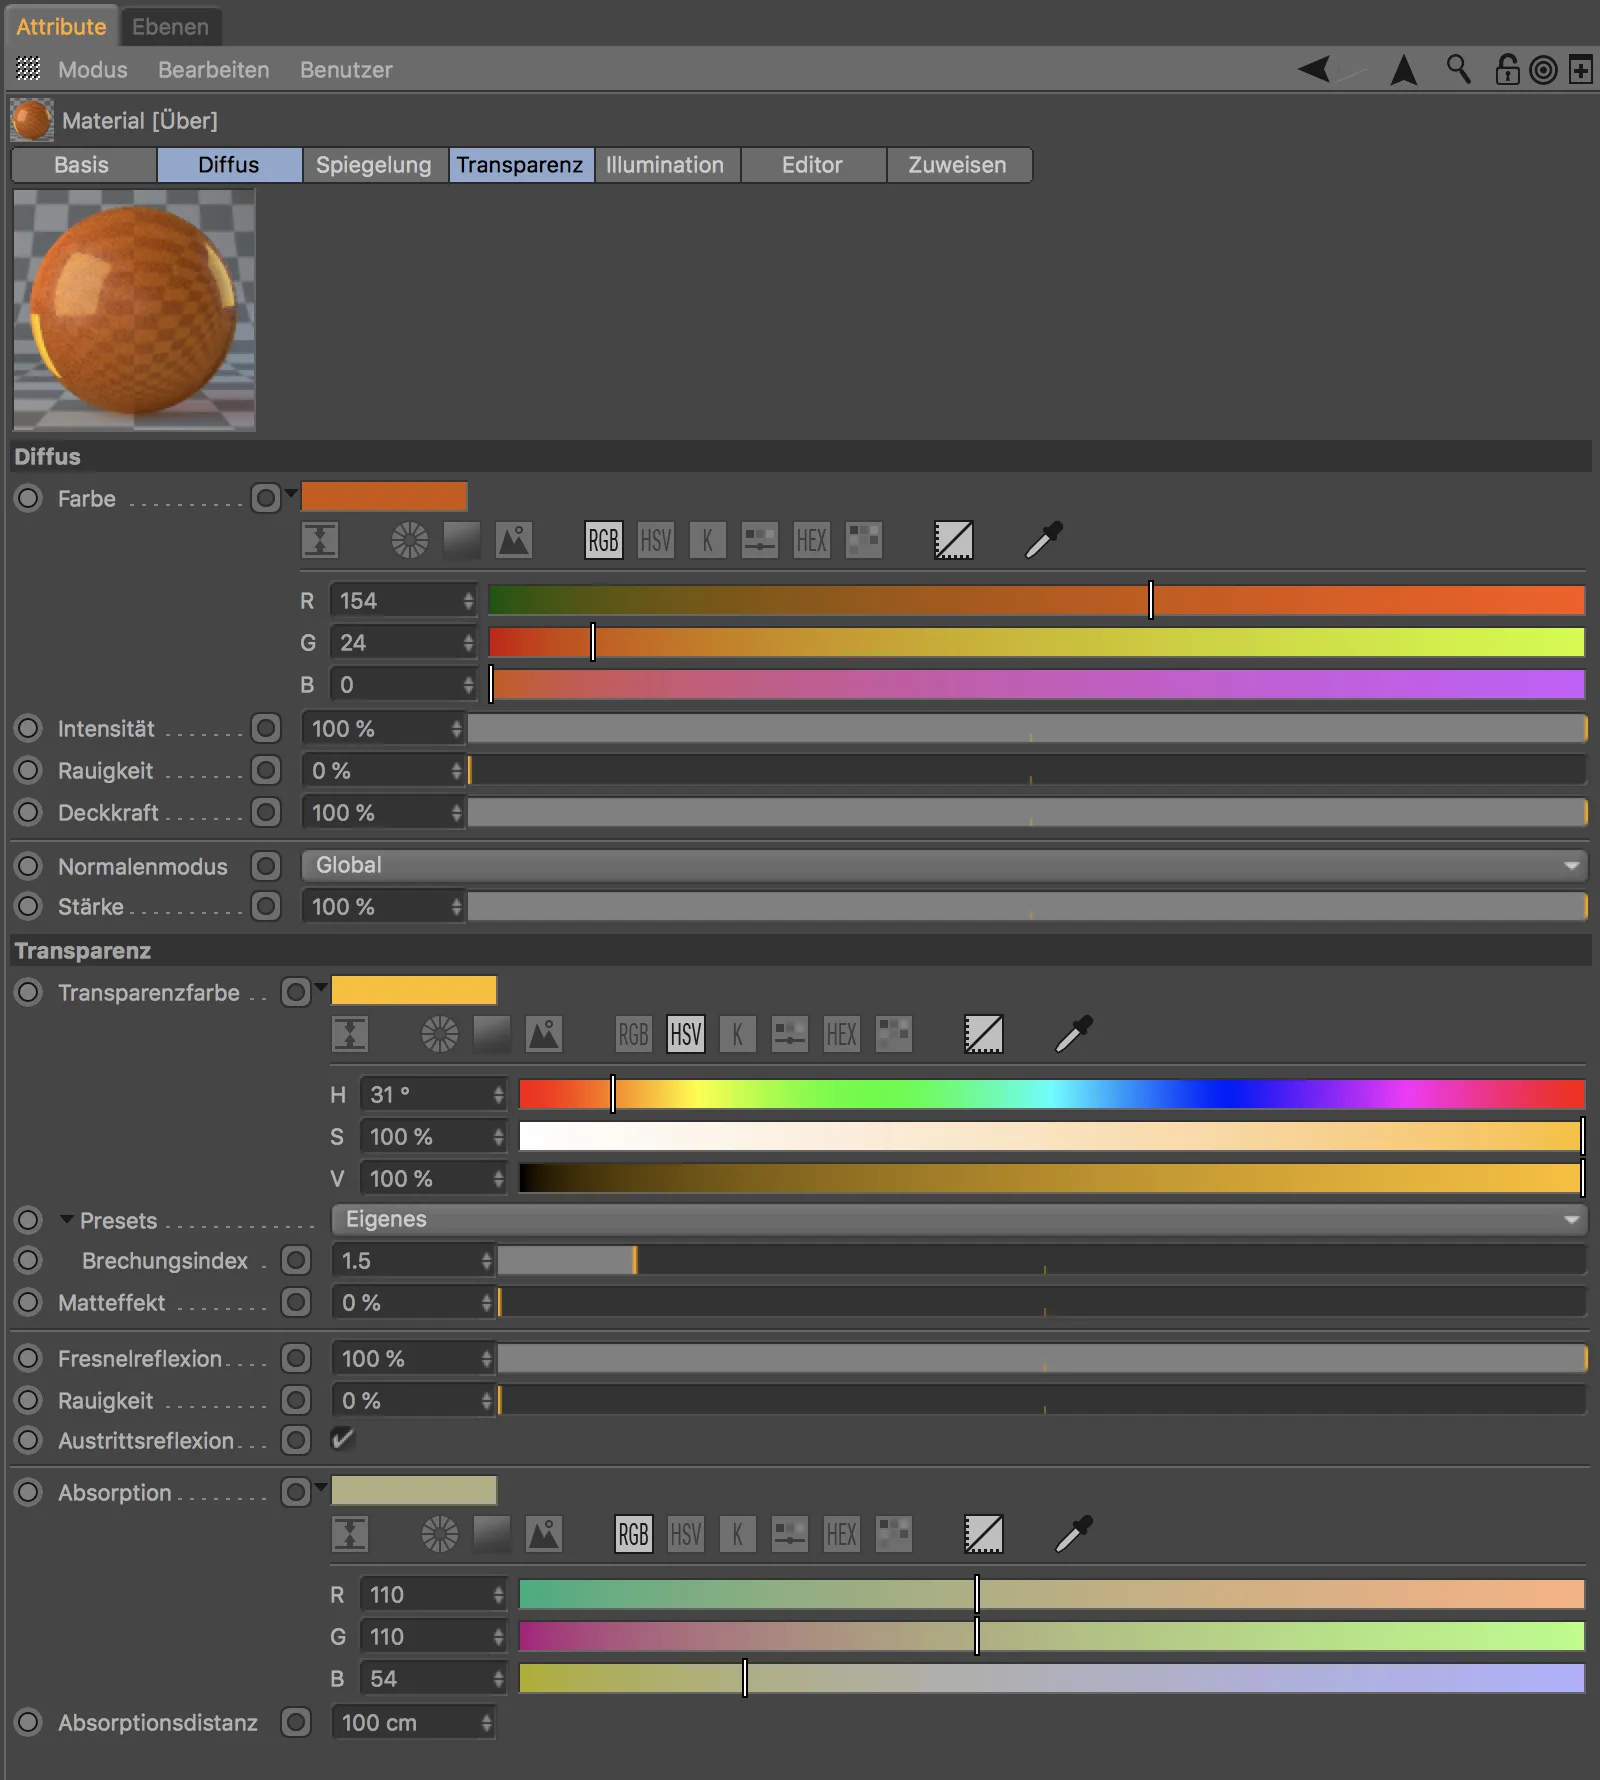
Task: Collapse the Transparenzfarbe chooser triangle
Action: pos(321,988)
